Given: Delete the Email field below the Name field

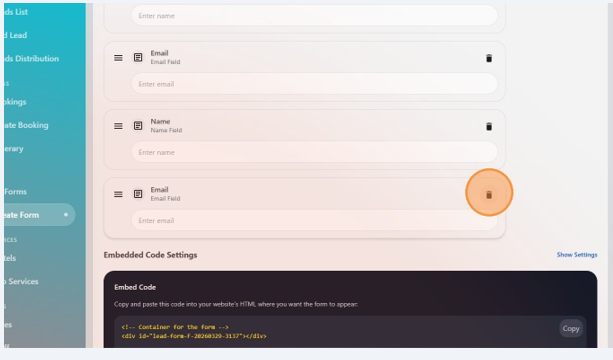Looking at the screenshot, I should click(489, 195).
